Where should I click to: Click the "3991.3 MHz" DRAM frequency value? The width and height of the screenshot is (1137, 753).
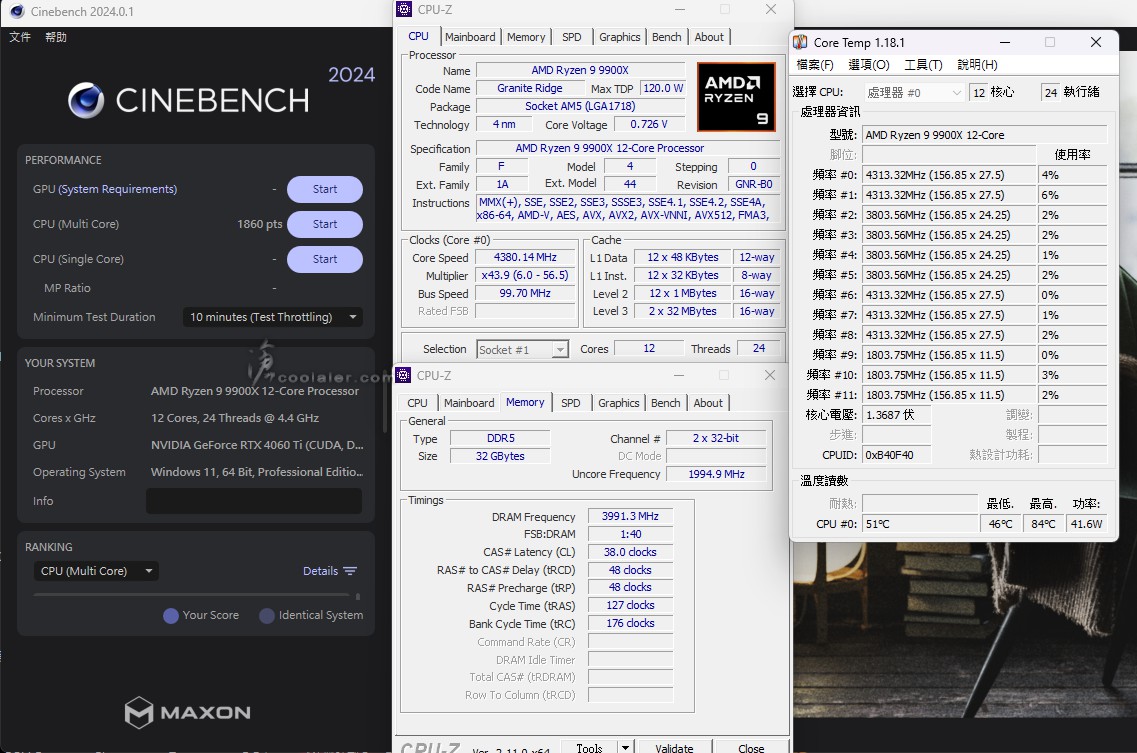click(x=630, y=517)
